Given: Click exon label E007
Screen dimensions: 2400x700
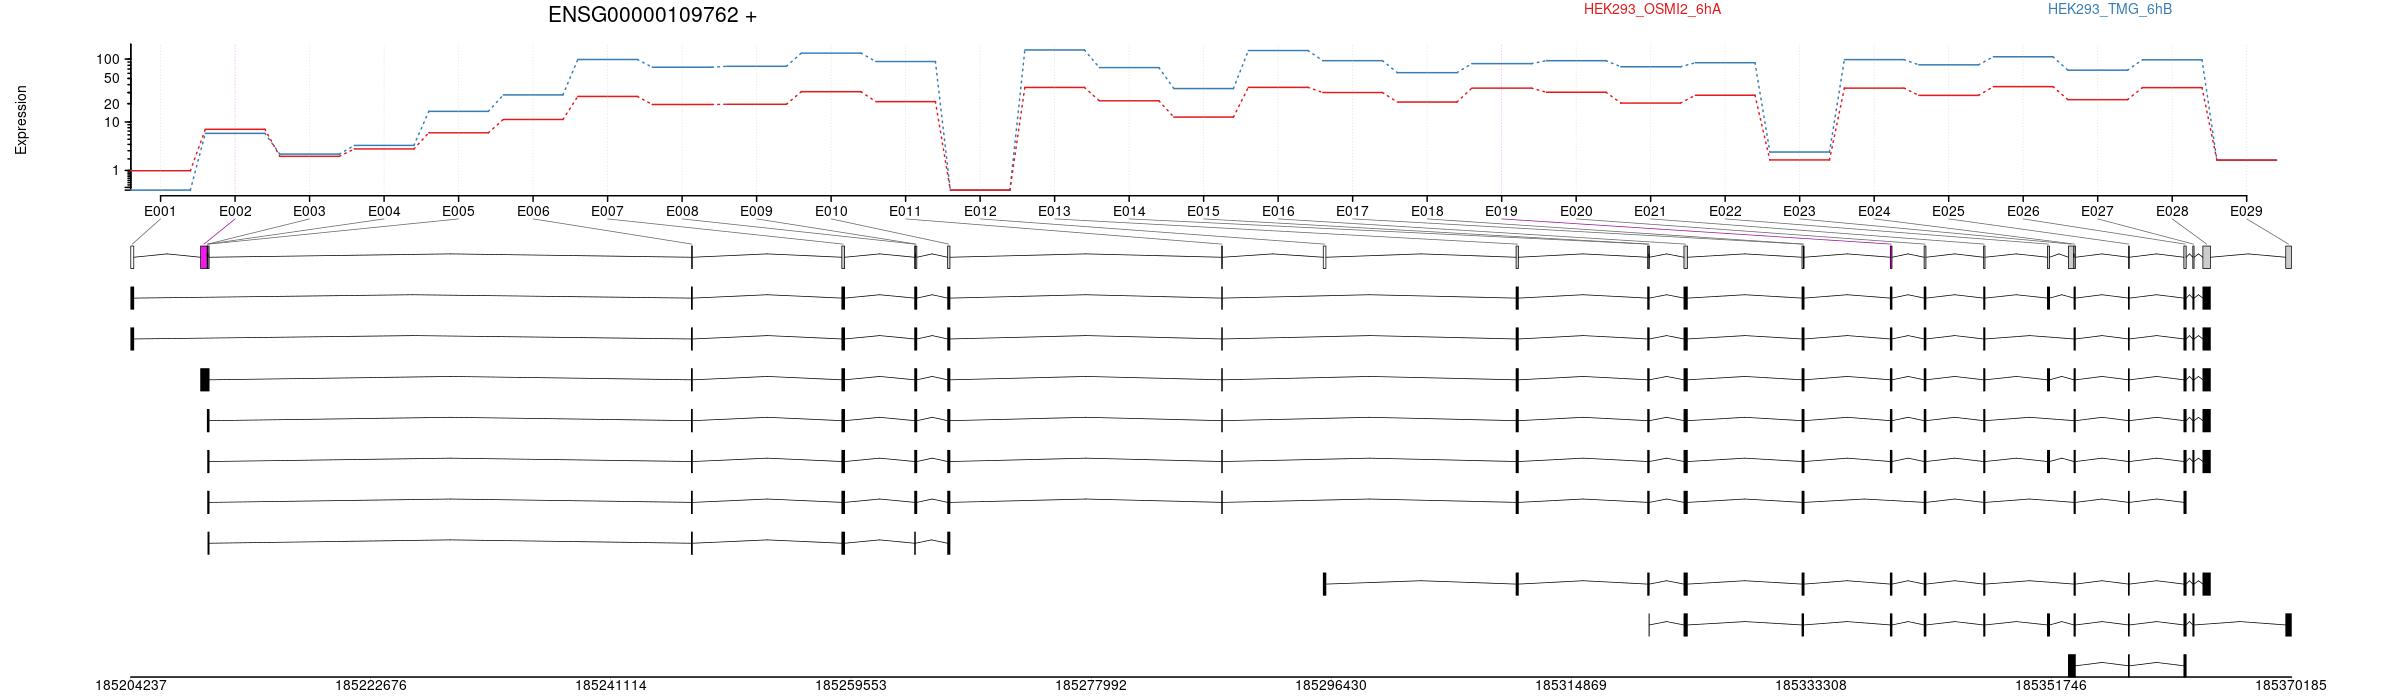Looking at the screenshot, I should coord(607,211).
